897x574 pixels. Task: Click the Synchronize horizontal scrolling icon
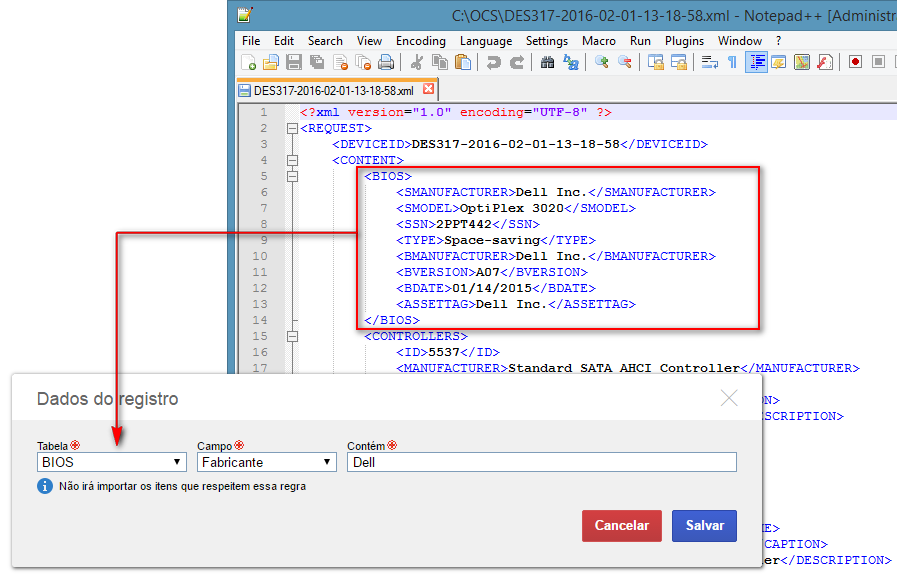(678, 62)
